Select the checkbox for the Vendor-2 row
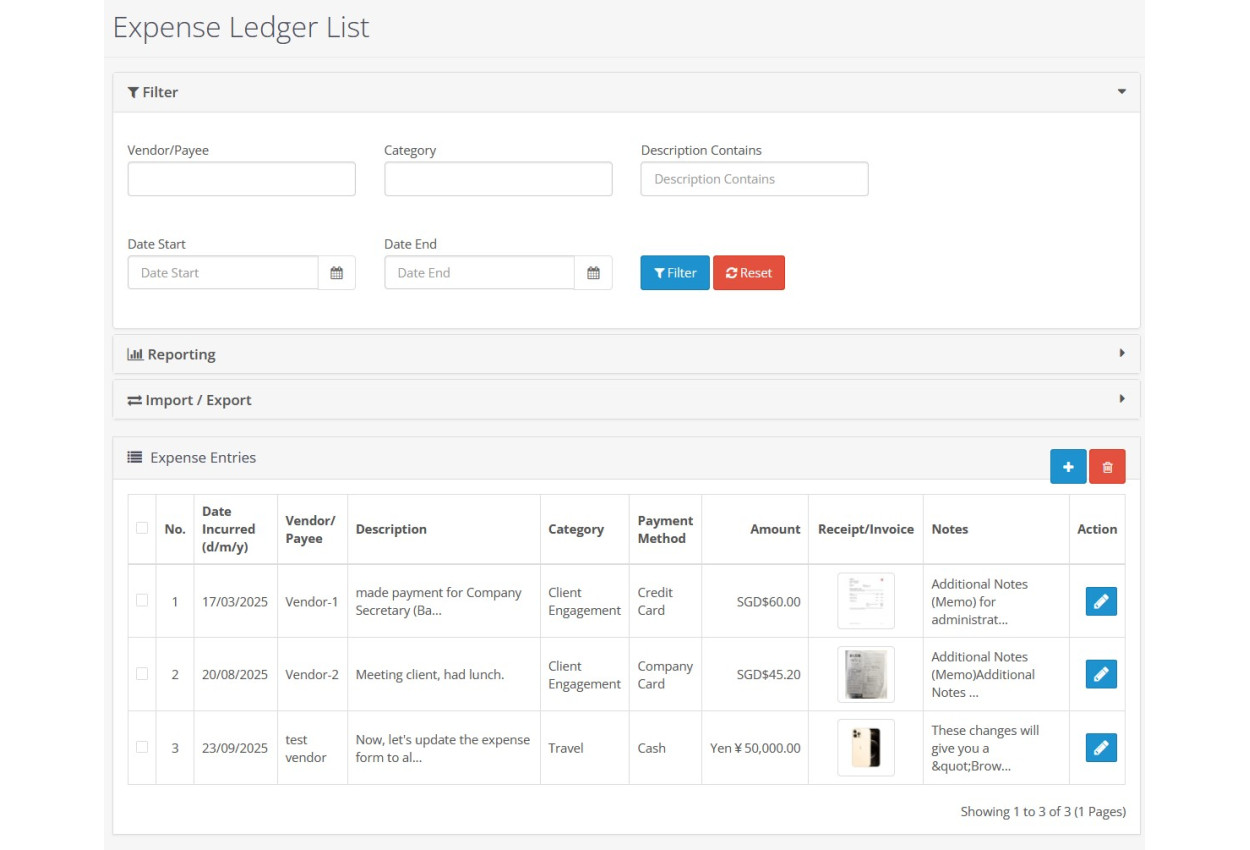This screenshot has width=1250, height=850. pyautogui.click(x=142, y=674)
